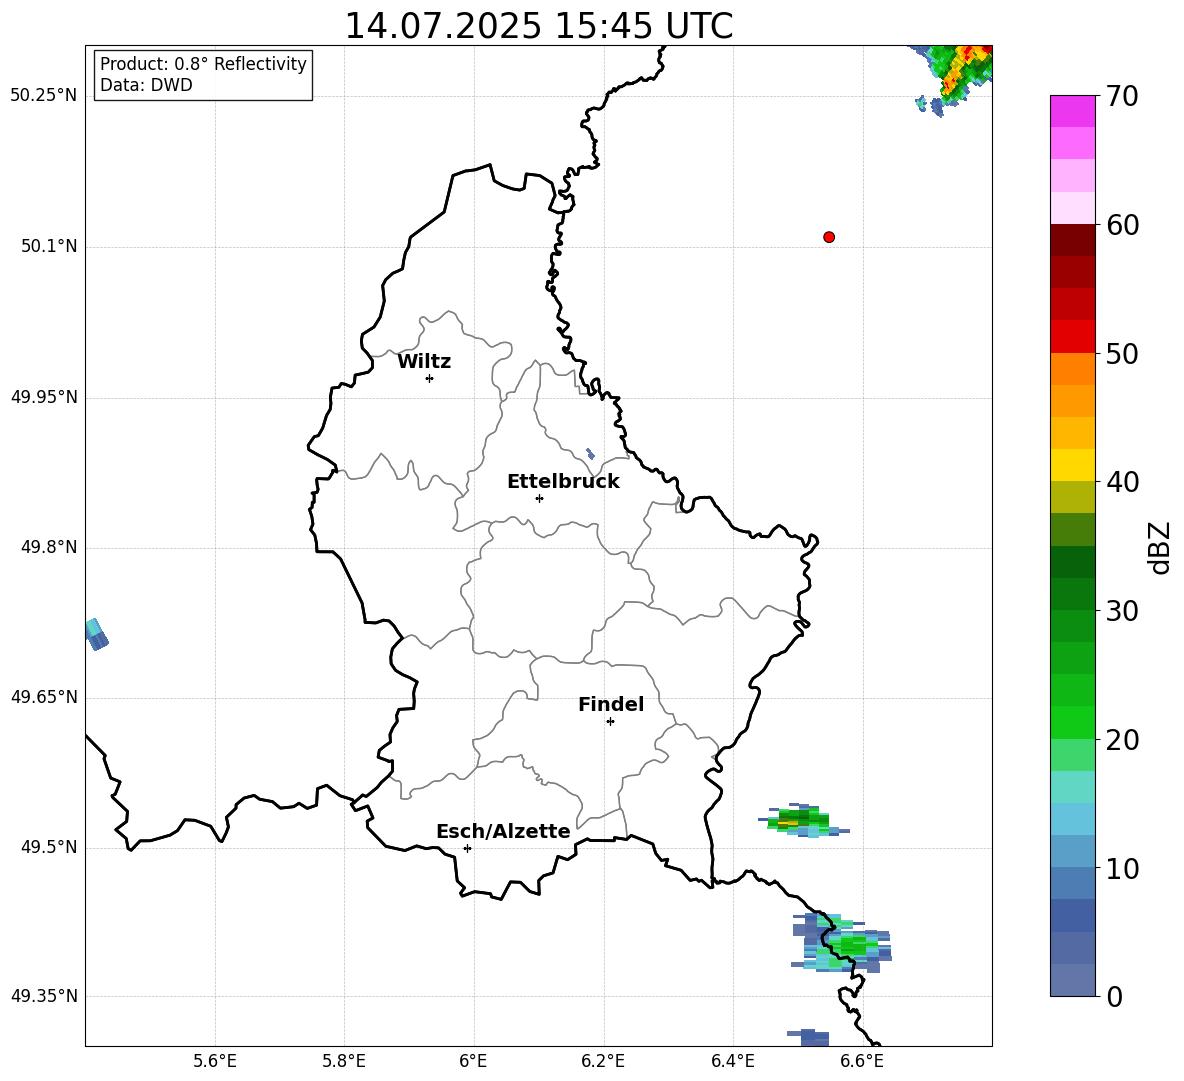Click the Findel cross marker

pos(610,722)
